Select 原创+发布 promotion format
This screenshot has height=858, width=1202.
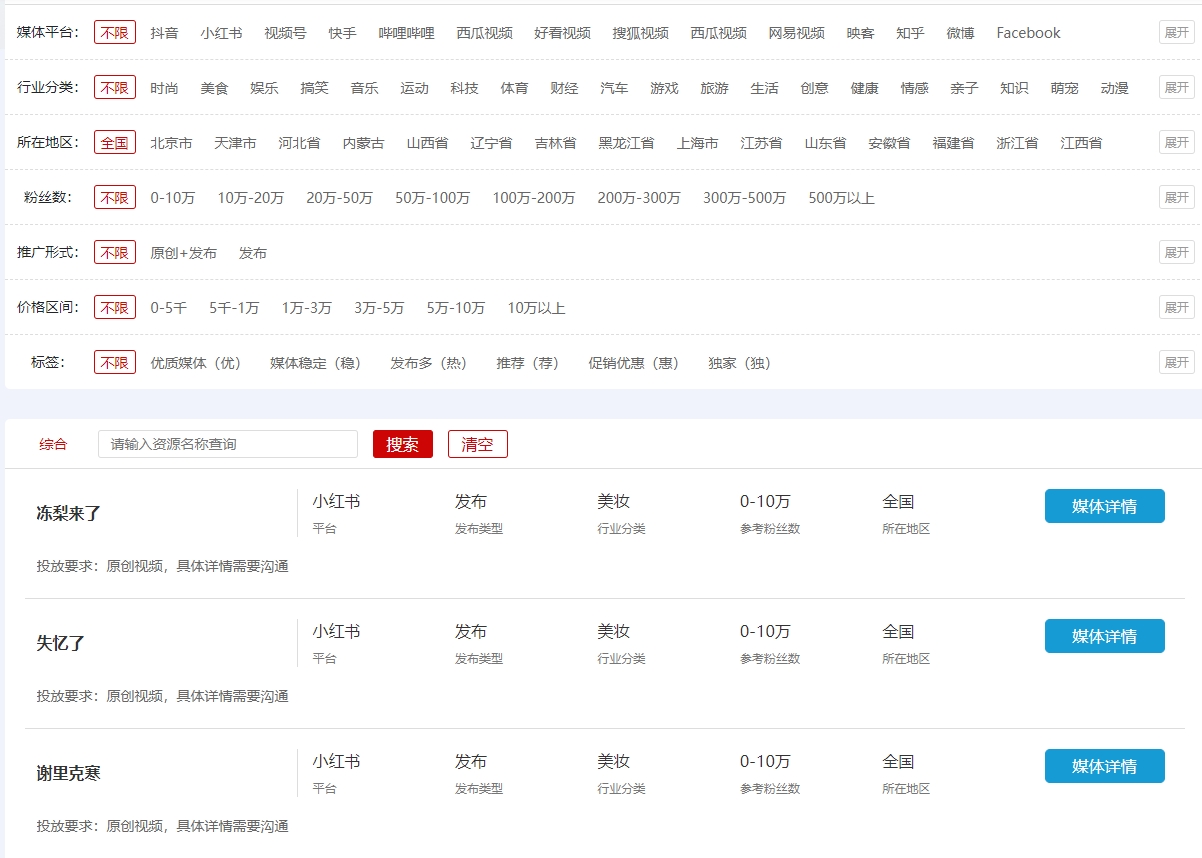(x=183, y=253)
